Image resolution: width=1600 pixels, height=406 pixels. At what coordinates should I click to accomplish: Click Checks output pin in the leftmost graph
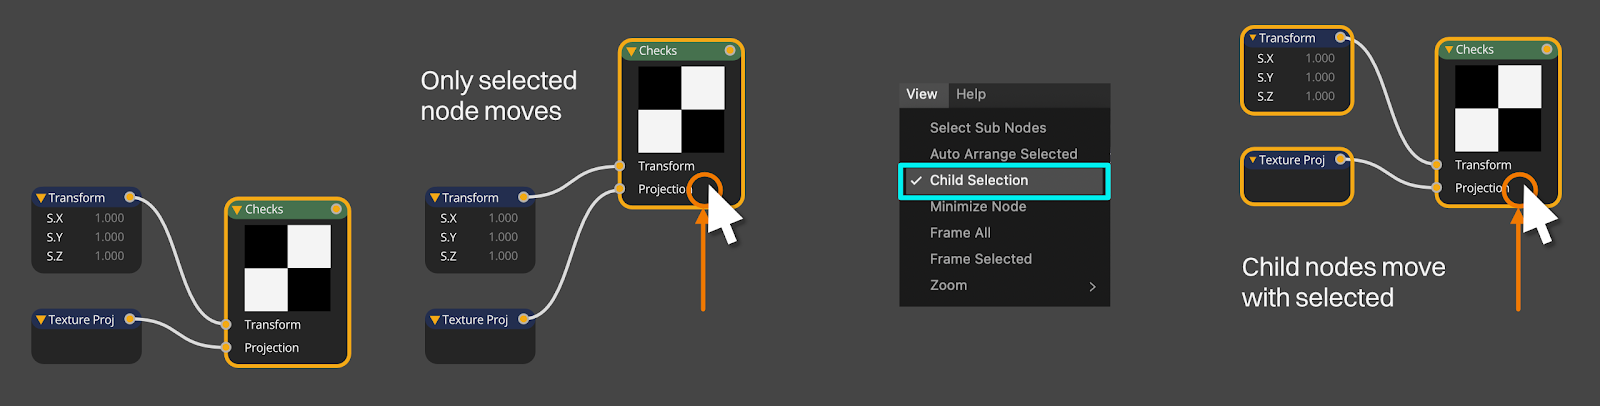coord(336,209)
